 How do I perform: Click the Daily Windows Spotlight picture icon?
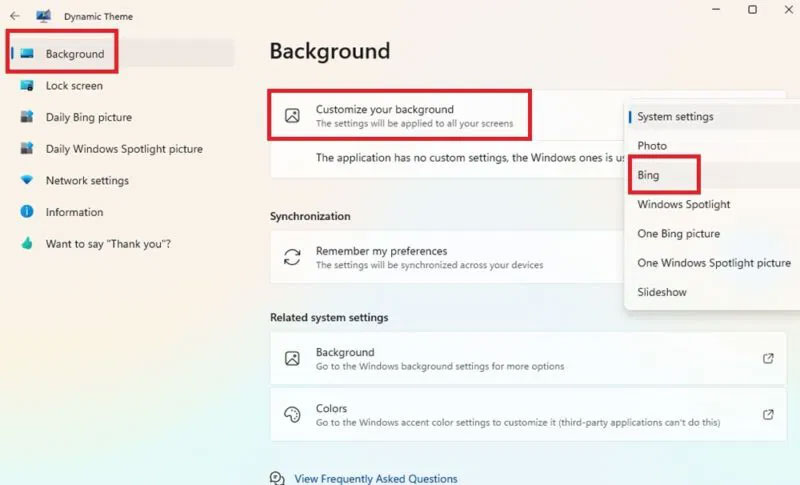27,148
